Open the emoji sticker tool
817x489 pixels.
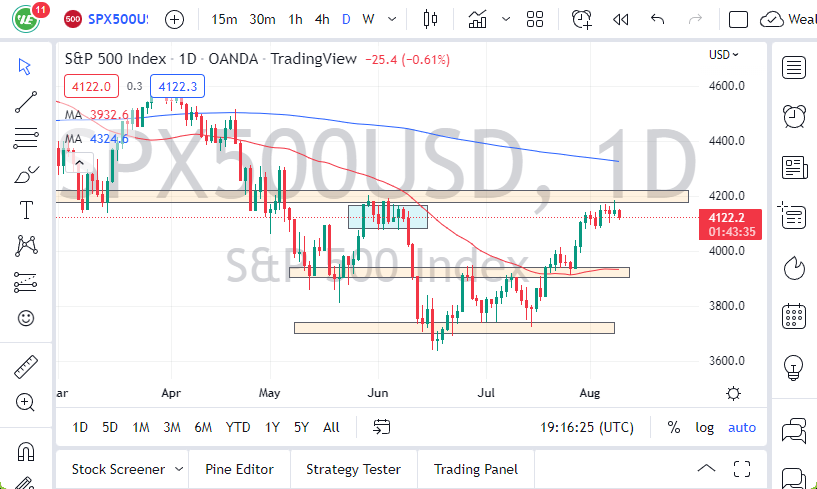26,318
